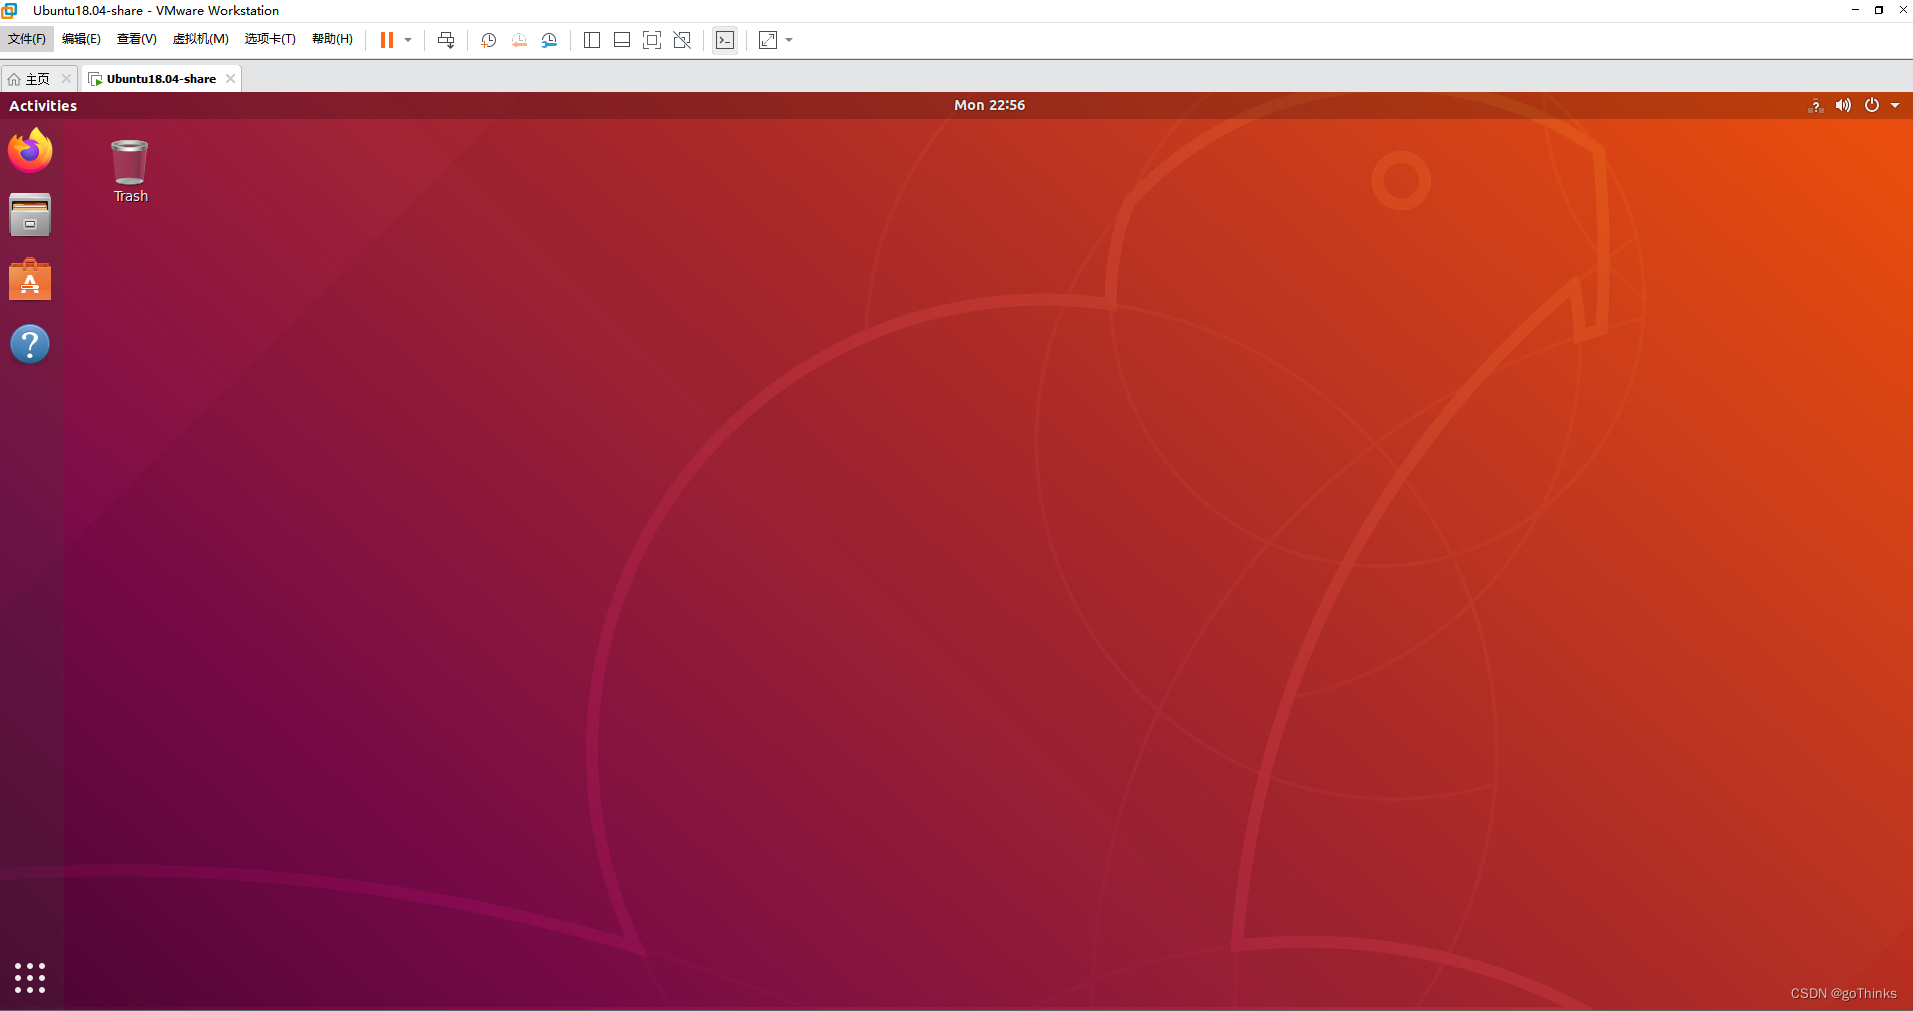Screen dimensions: 1913x1011
Task: Toggle the library sidebar panel
Action: [592, 40]
